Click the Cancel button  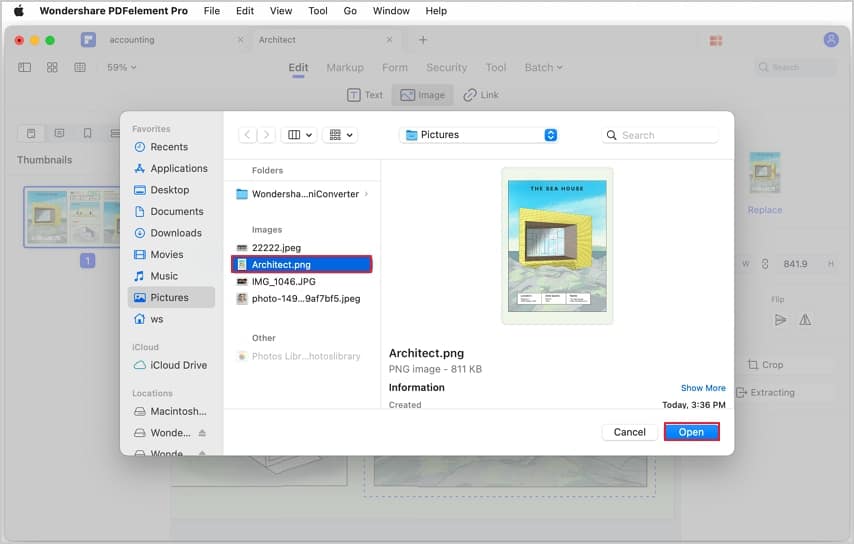[x=630, y=432]
